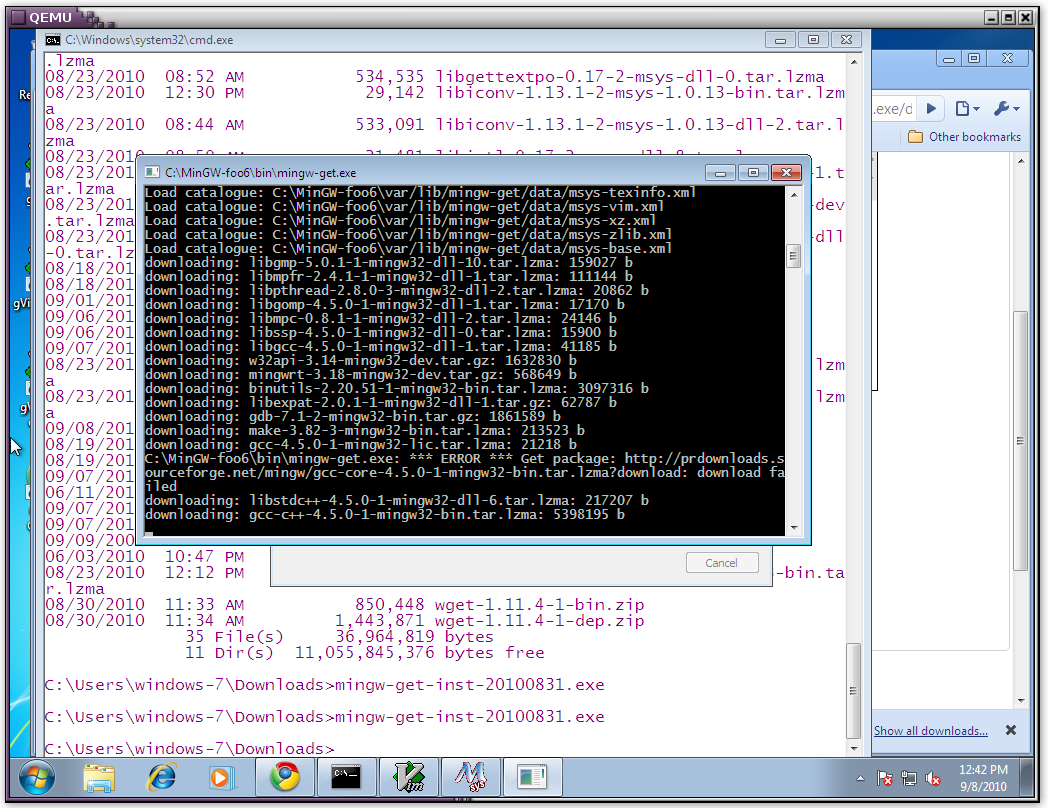Launch Internet Explorer from the taskbar
1048x808 pixels.
click(x=161, y=777)
